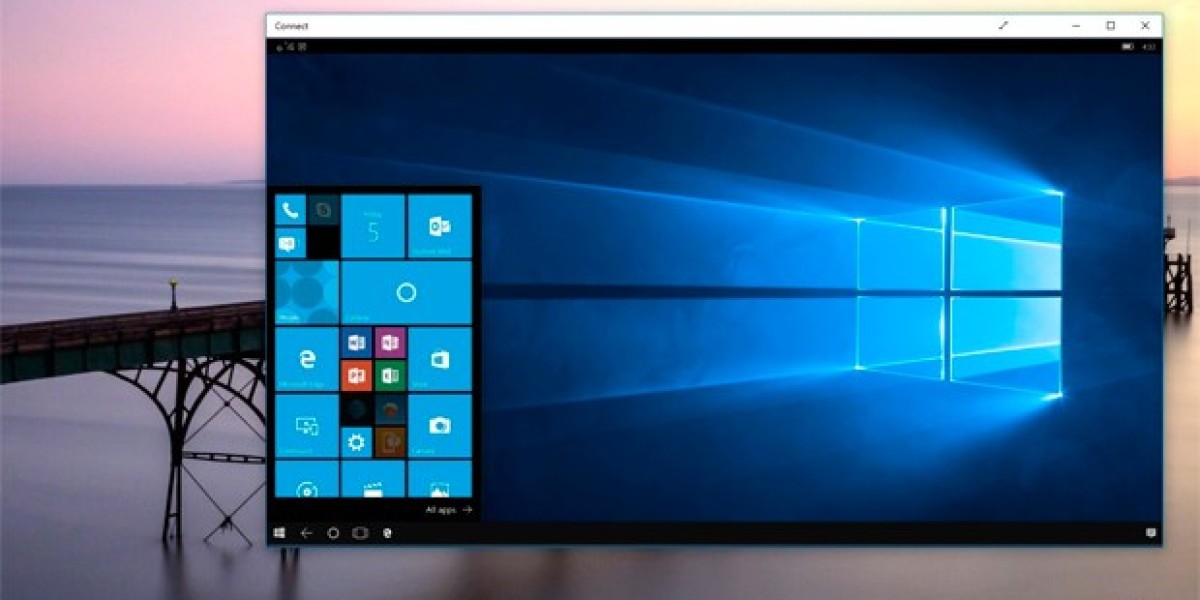Image resolution: width=1200 pixels, height=600 pixels.
Task: Open the Groove Music tile
Action: (306, 479)
